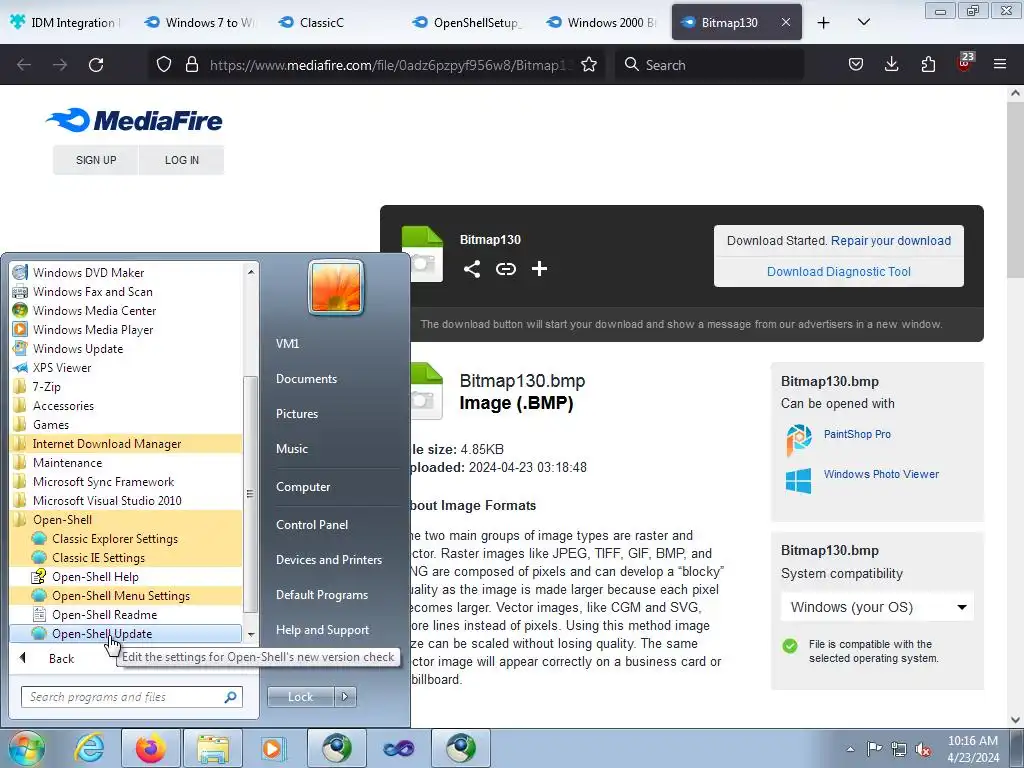The height and width of the screenshot is (768, 1024).
Task: Open Windows Media Player from the taskbar
Action: (x=274, y=748)
